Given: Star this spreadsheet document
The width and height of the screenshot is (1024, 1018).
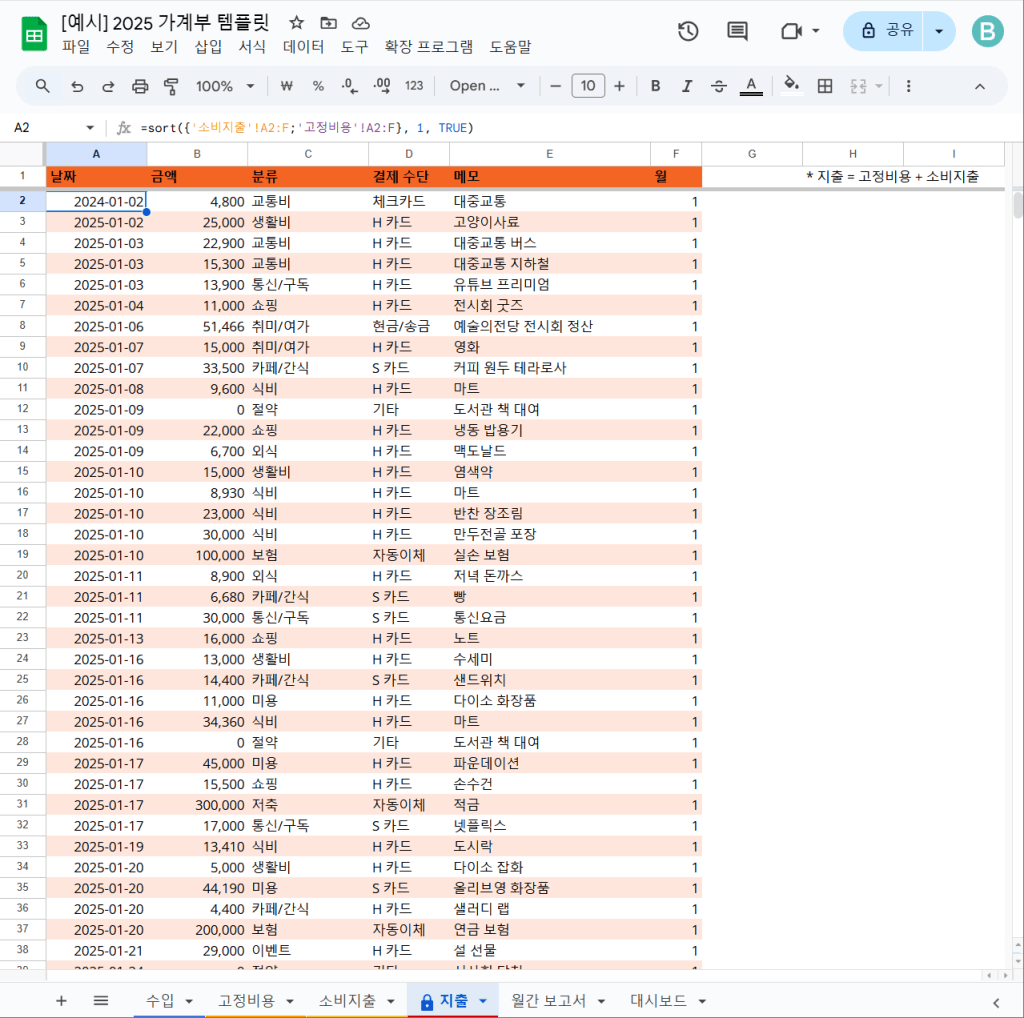Looking at the screenshot, I should click(296, 23).
